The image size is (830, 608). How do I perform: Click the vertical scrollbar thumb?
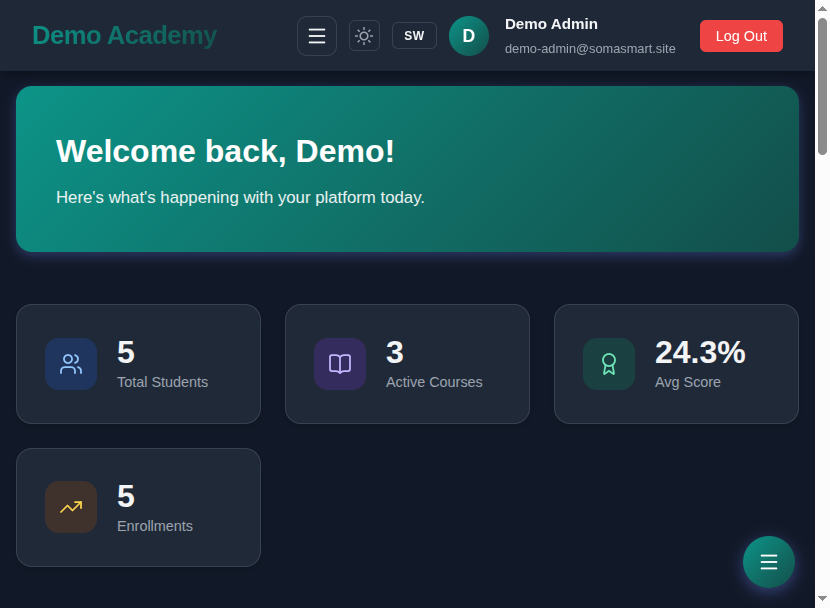pyautogui.click(x=822, y=86)
